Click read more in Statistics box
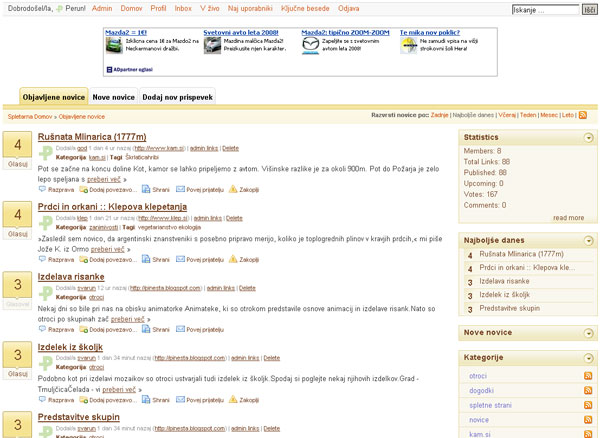 pos(568,218)
